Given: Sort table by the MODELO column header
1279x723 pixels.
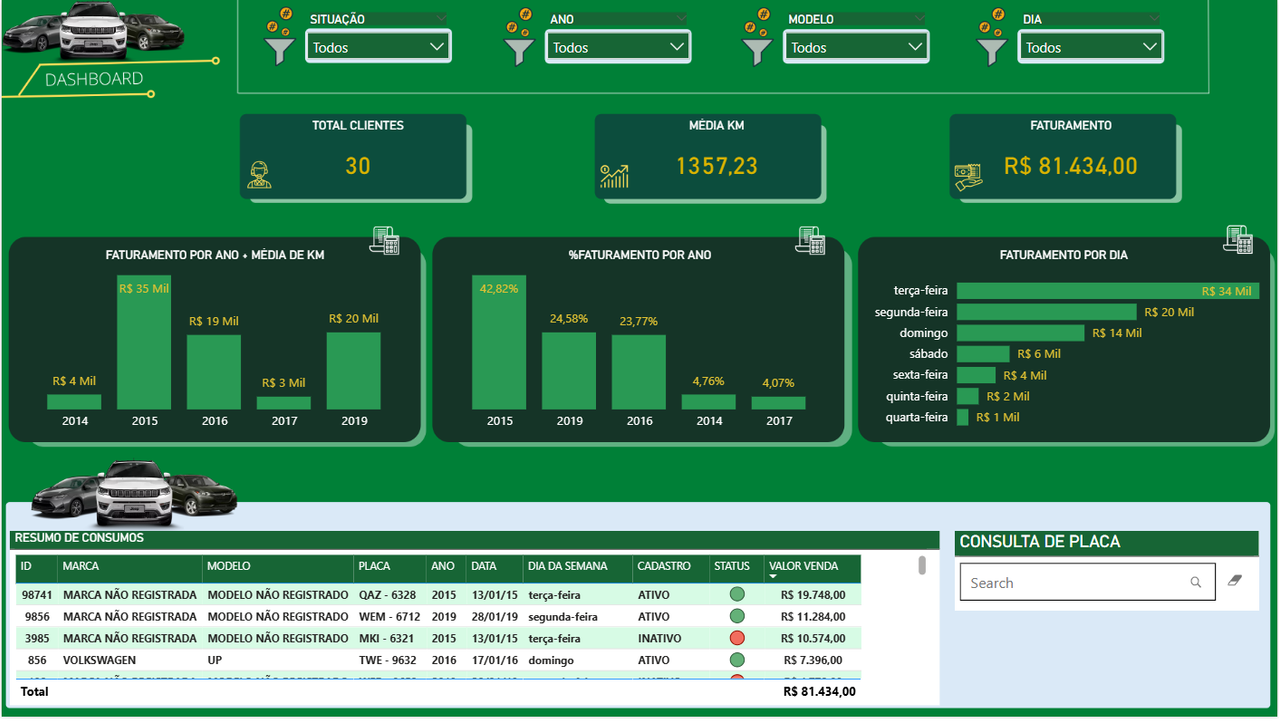Looking at the screenshot, I should [x=278, y=567].
